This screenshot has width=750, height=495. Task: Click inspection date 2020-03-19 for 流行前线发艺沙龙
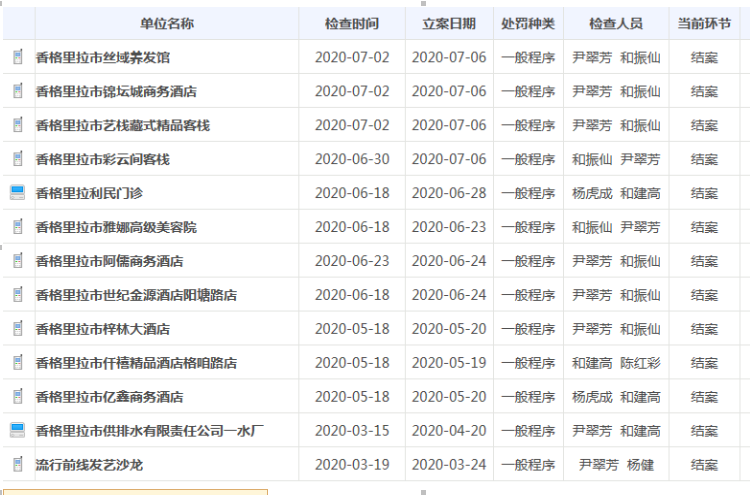(352, 465)
